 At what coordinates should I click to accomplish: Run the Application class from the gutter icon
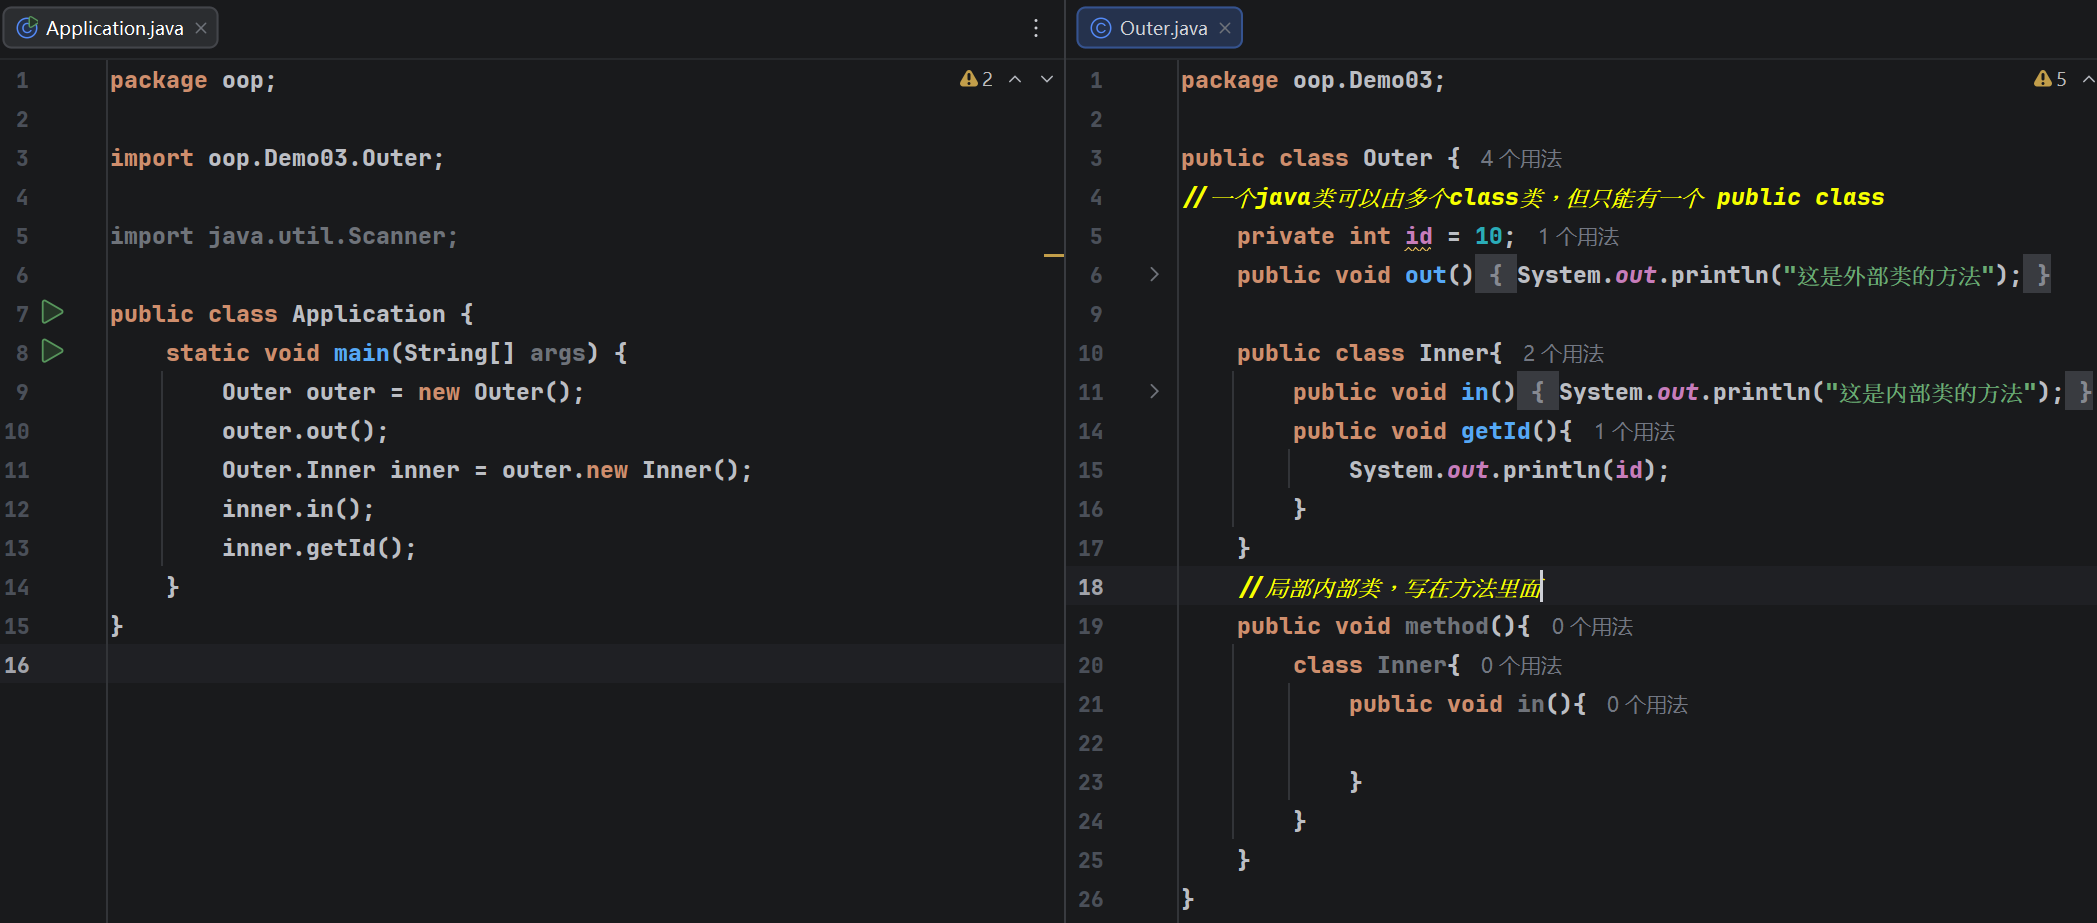53,312
